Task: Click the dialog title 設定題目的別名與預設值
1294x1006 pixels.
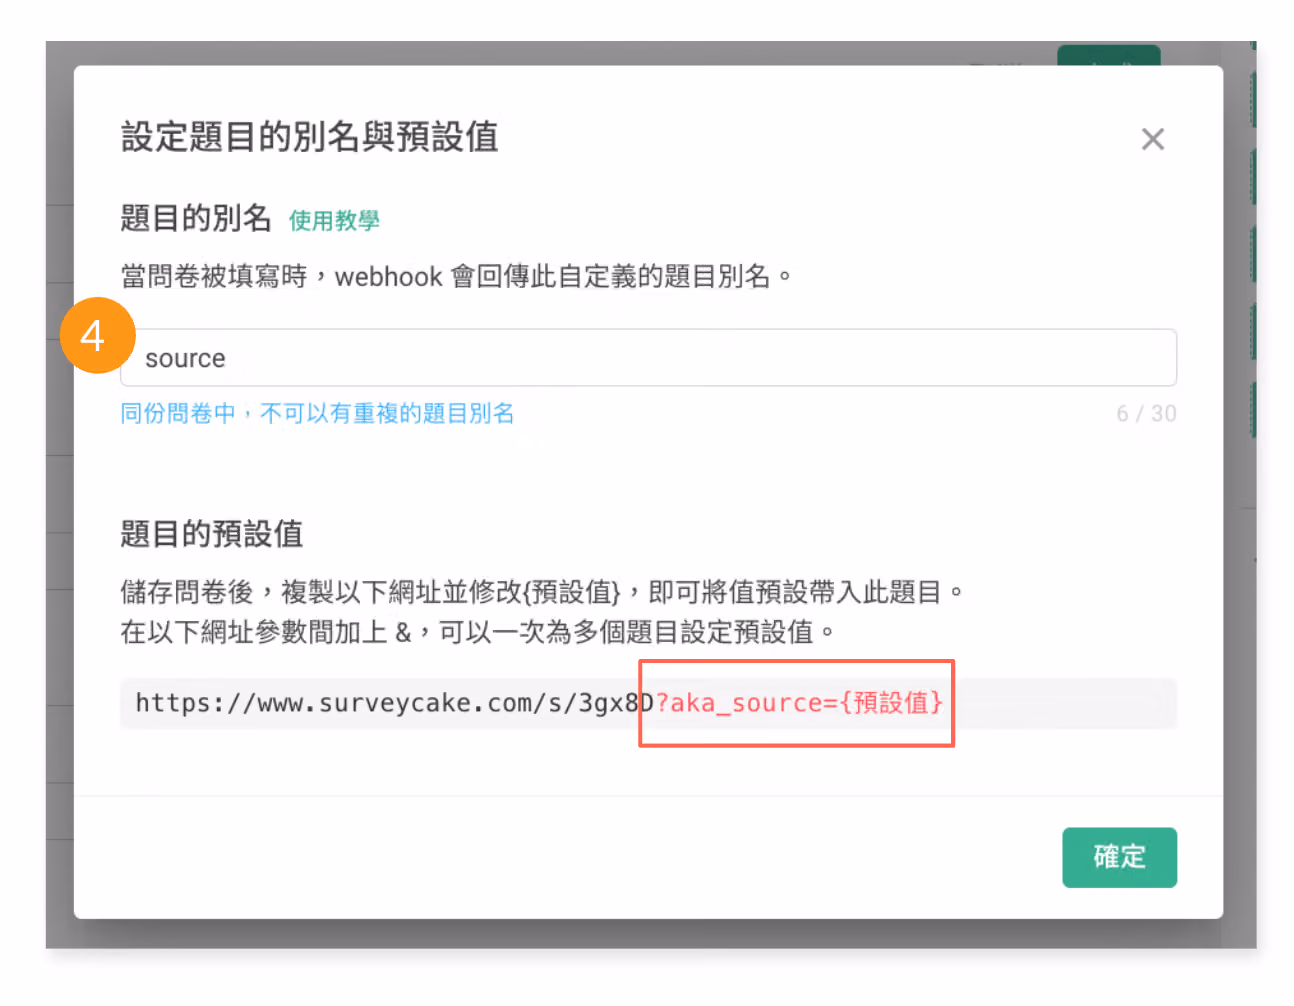Action: click(x=309, y=136)
